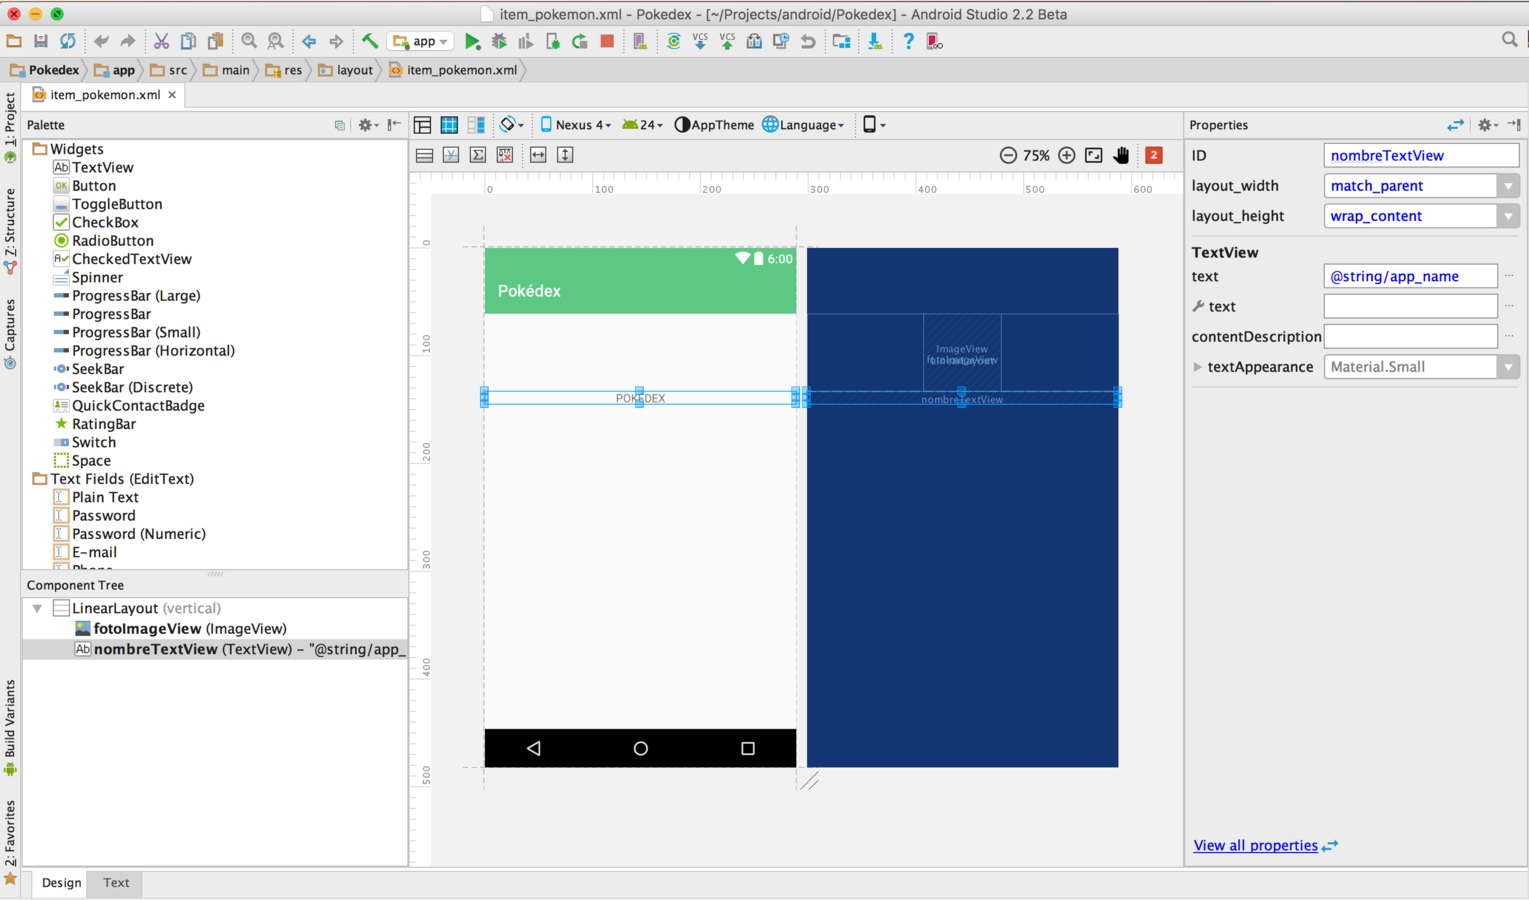Image resolution: width=1529 pixels, height=900 pixels.
Task: Click the ID input field
Action: point(1420,156)
